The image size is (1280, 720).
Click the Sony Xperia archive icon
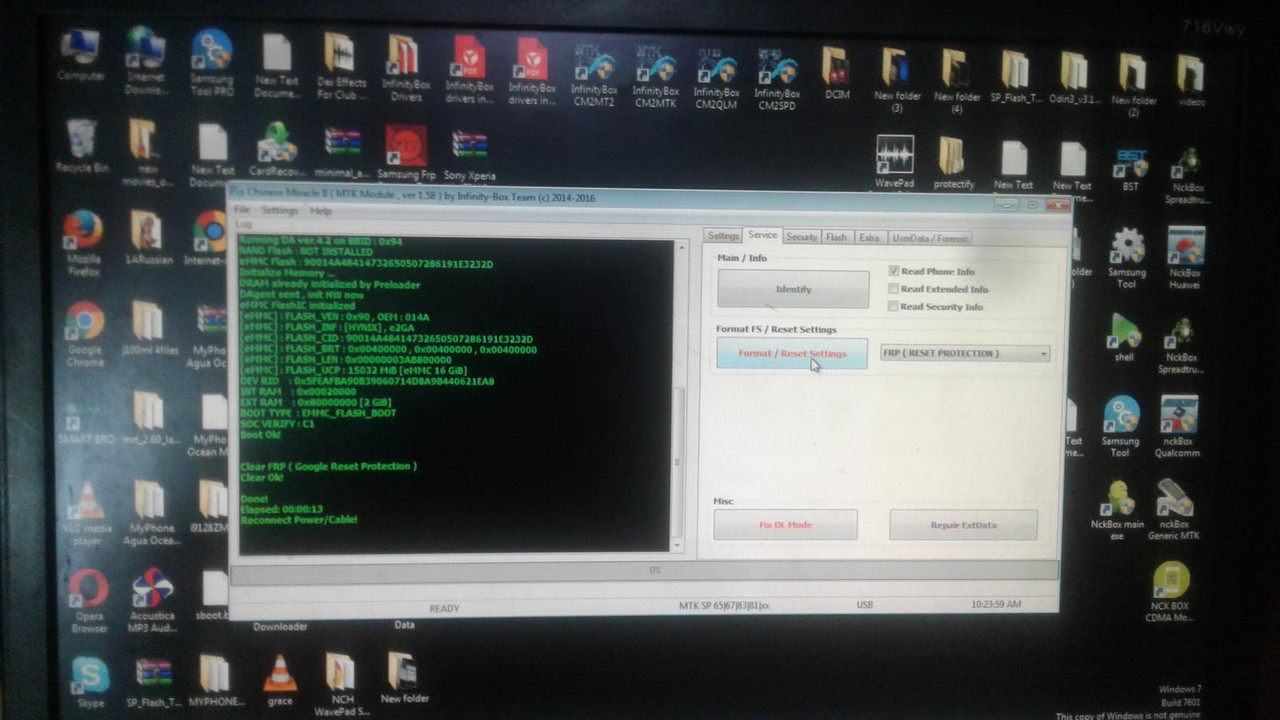point(469,155)
